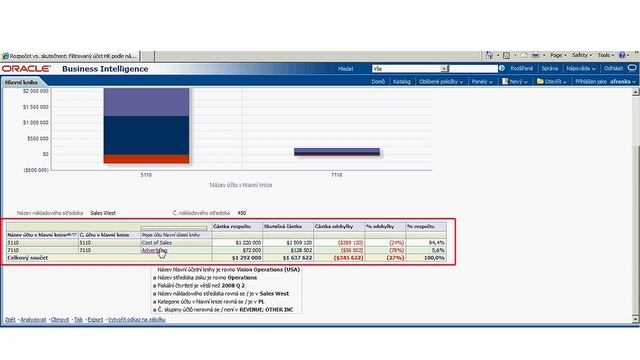Click the Cost of Sales link
The image size is (640, 360).
pyautogui.click(x=156, y=243)
